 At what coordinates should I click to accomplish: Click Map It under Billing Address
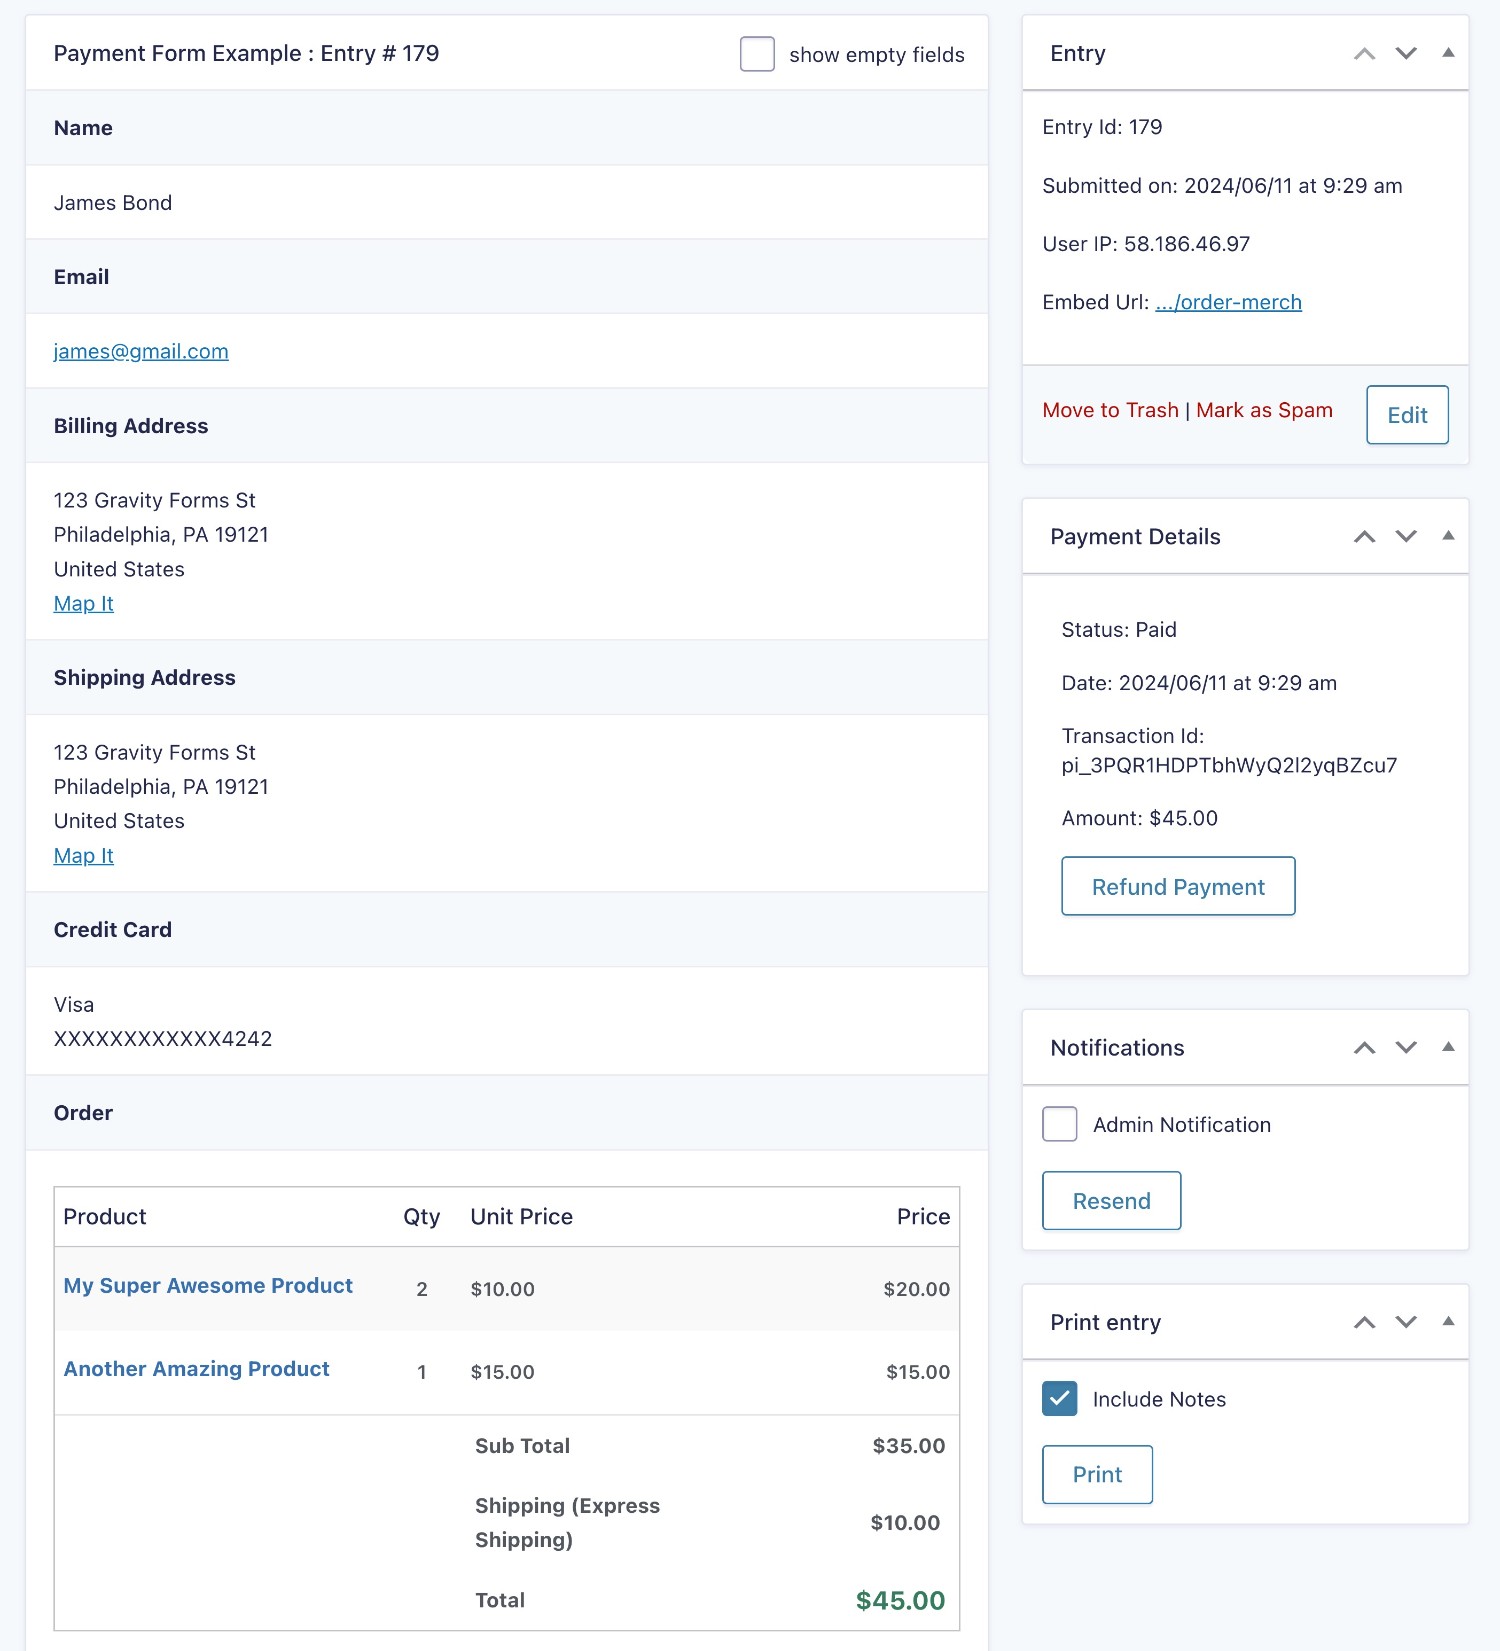(x=84, y=603)
